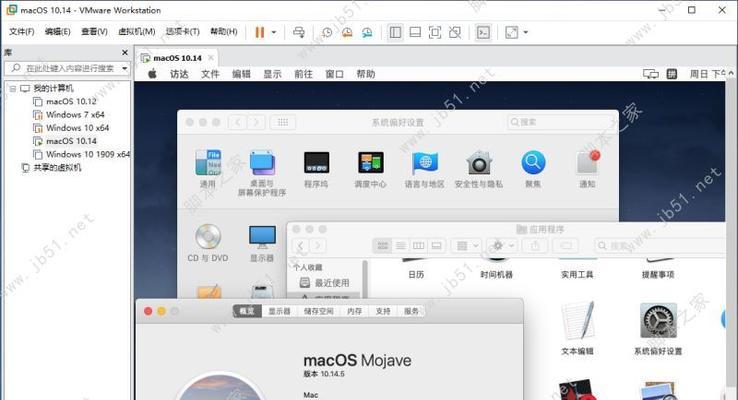
Task: Switch Finder to icon view
Action: 383,246
